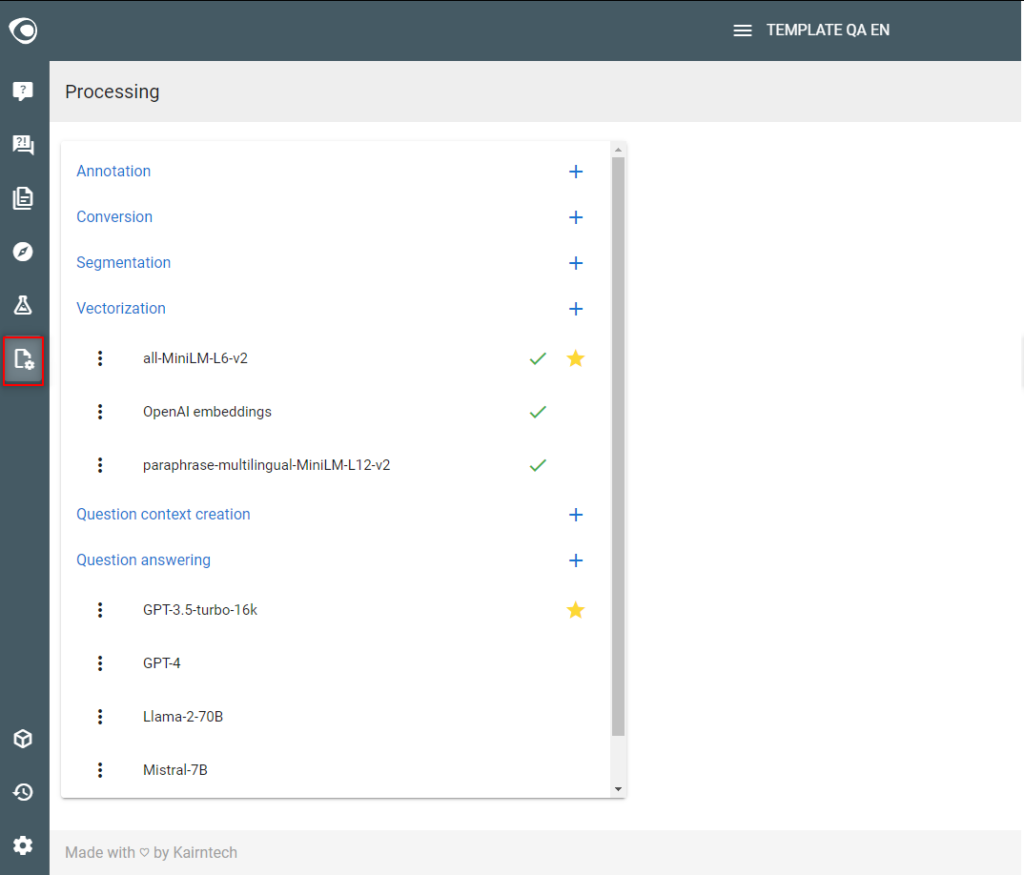
Task: Click green checkmark for all-MiniLM-L6-v2
Action: click(537, 358)
